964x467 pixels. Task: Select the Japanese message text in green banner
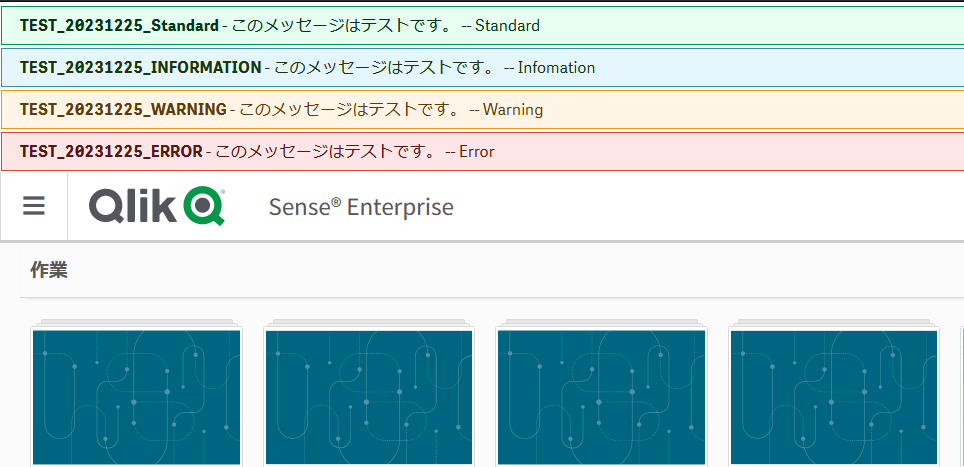coord(342,26)
